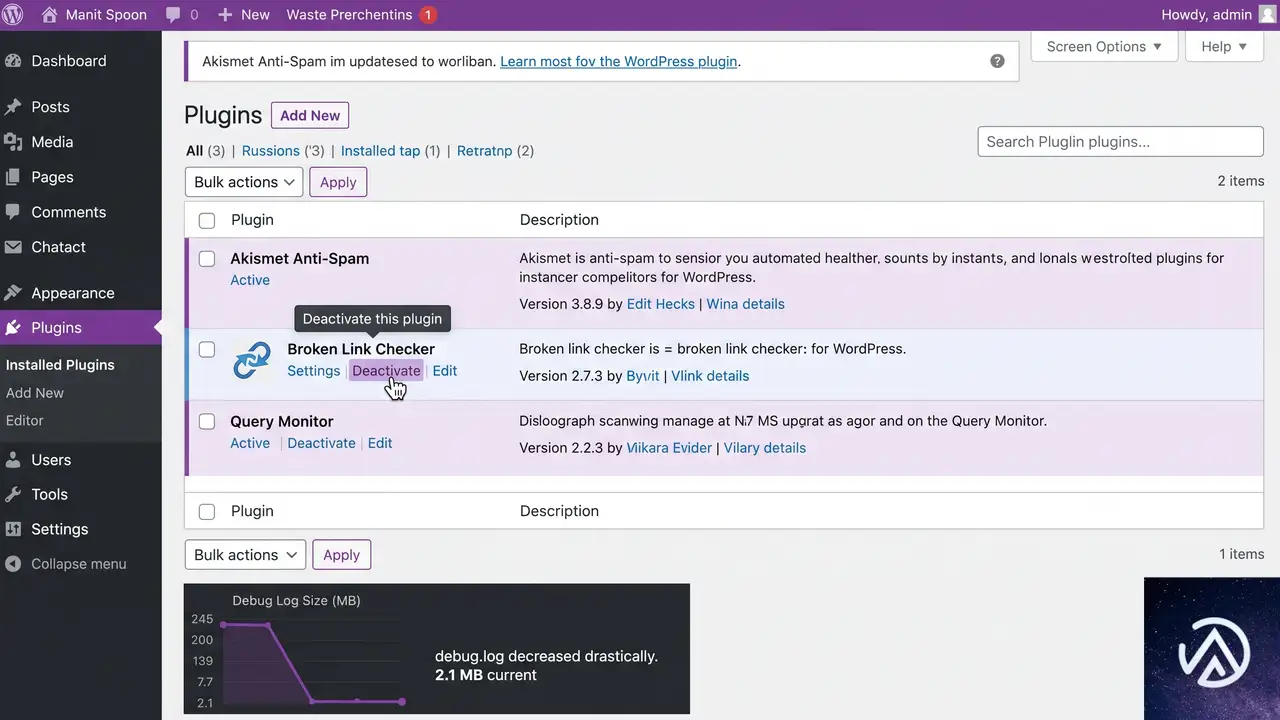The height and width of the screenshot is (720, 1280).
Task: Toggle the select-all checkbox in table footer
Action: coord(207,512)
